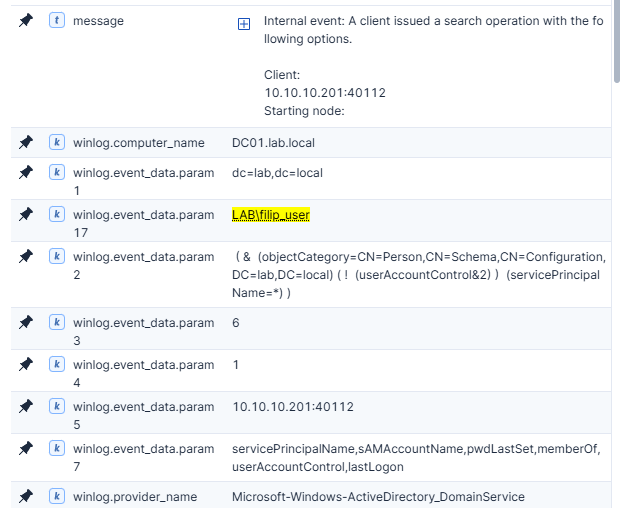The image size is (629, 508).
Task: Select the winlog.event_data.param4 field name
Action: click(x=143, y=374)
